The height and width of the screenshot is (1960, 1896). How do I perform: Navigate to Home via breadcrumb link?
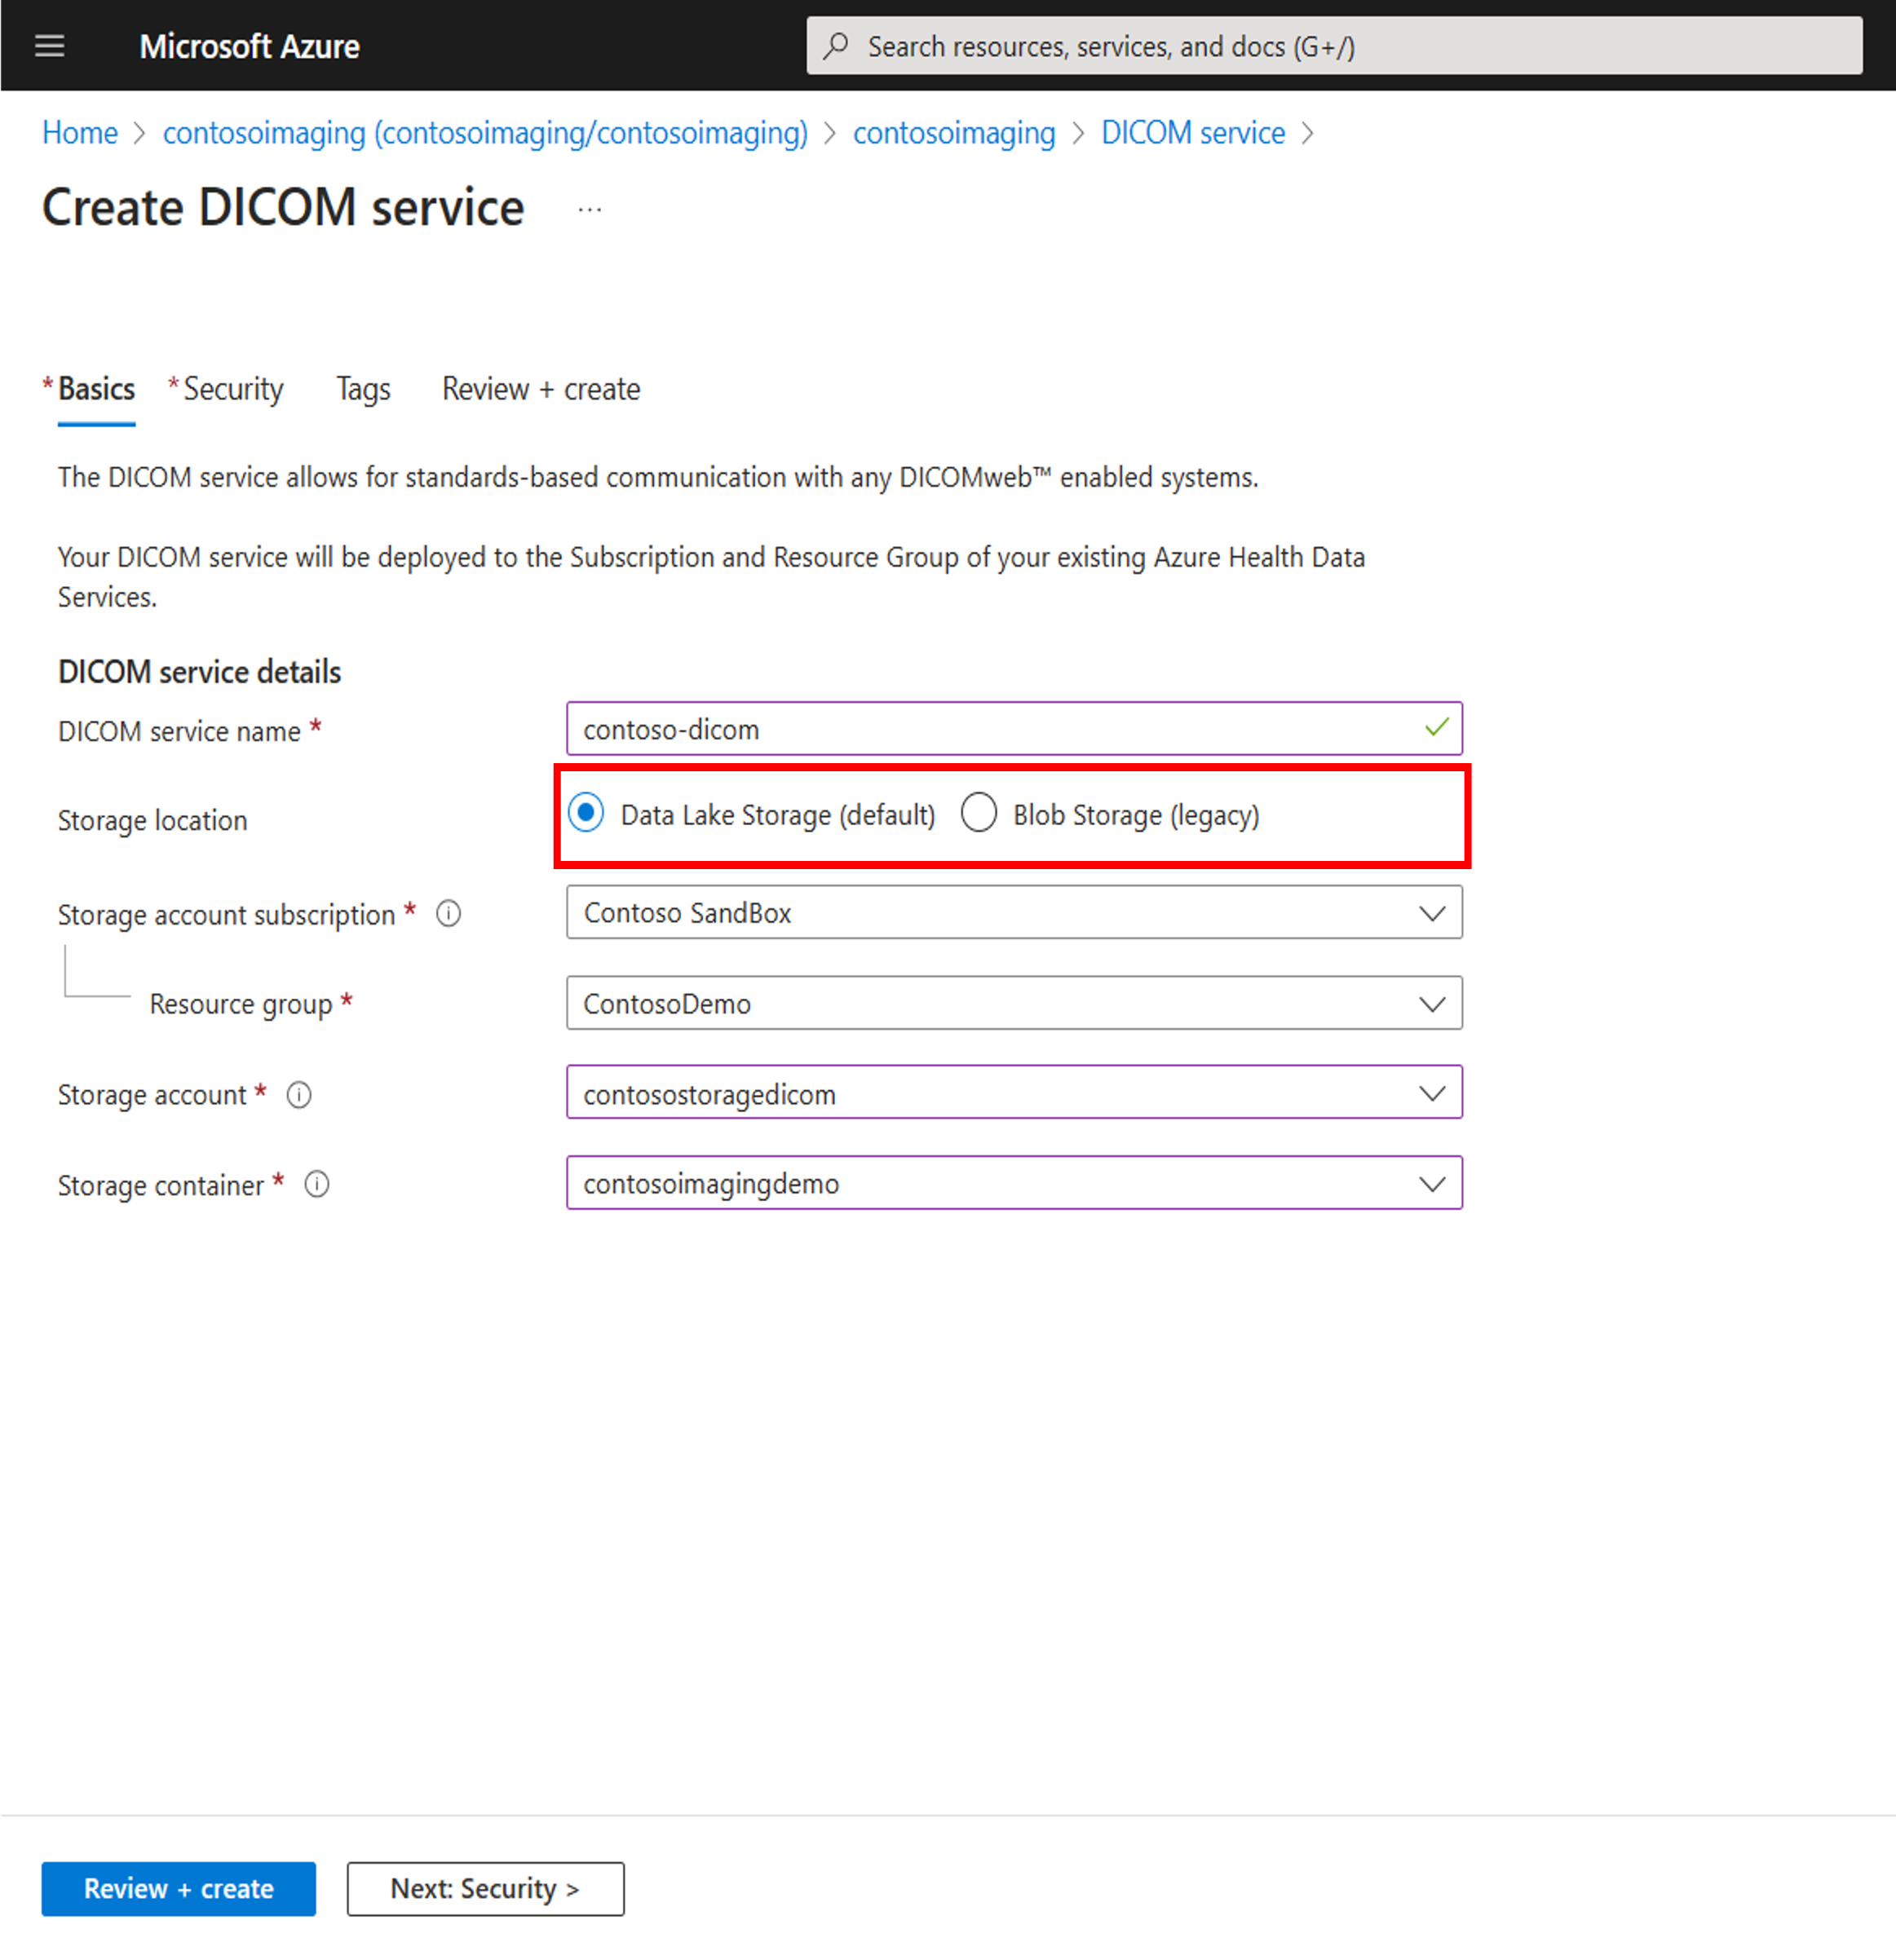coord(79,132)
